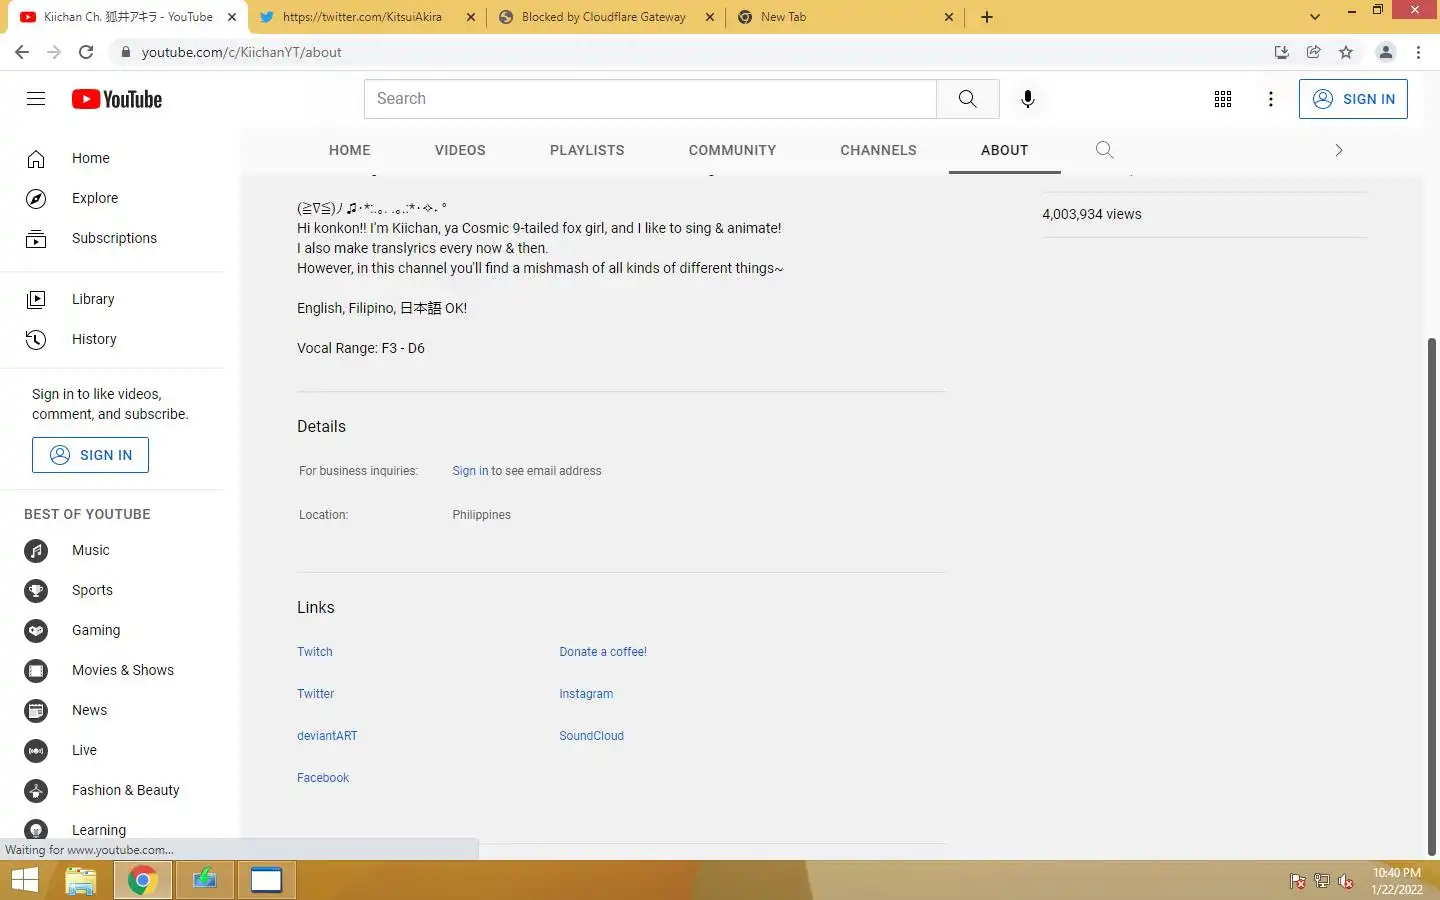Open the YouTube hamburger guide menu

pyautogui.click(x=36, y=99)
